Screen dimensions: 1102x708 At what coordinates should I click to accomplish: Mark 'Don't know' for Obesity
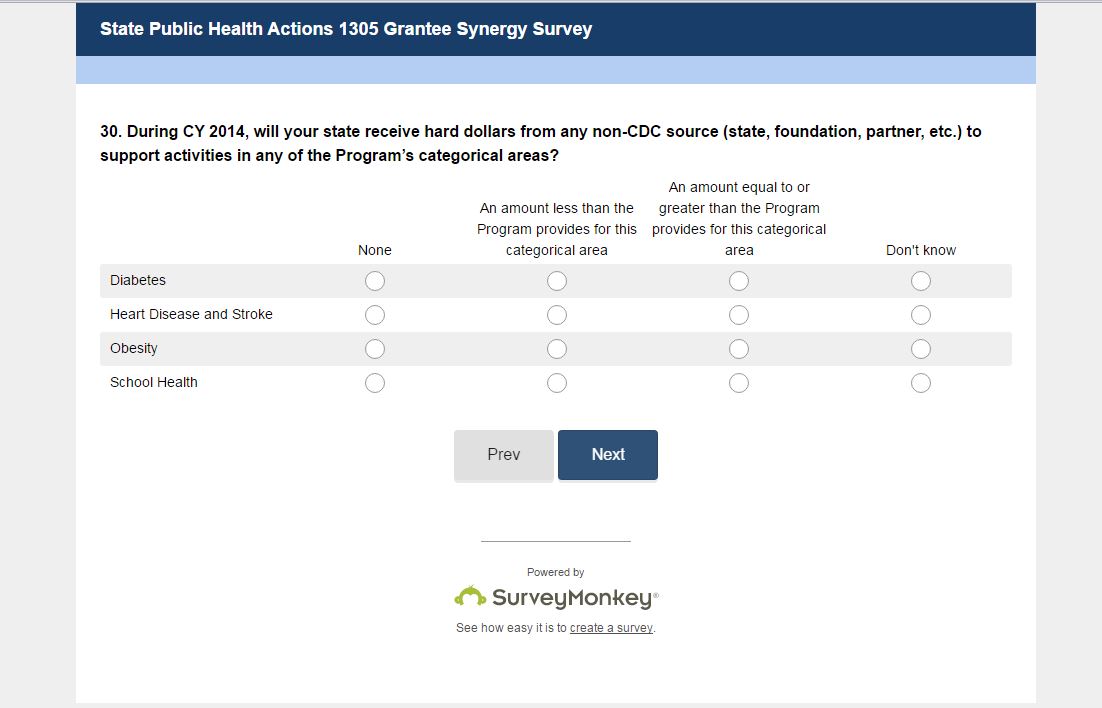pos(921,349)
